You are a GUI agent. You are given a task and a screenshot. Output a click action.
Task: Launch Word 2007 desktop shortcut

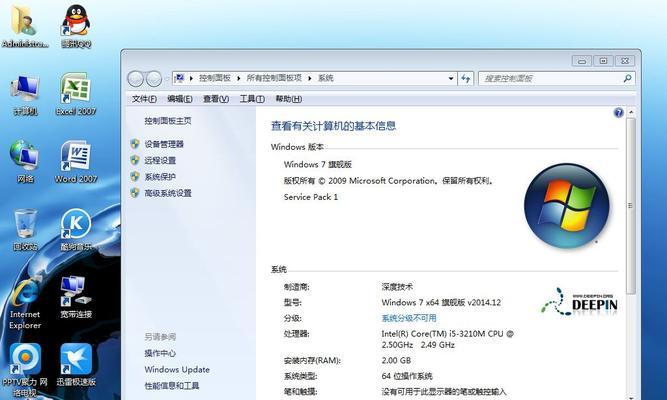pyautogui.click(x=76, y=162)
